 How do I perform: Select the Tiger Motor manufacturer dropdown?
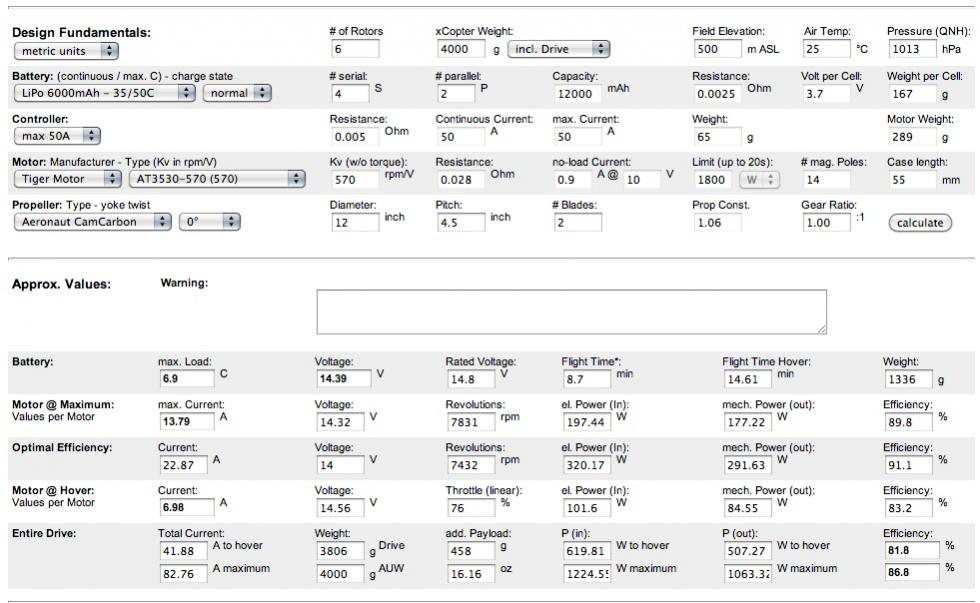(66, 179)
